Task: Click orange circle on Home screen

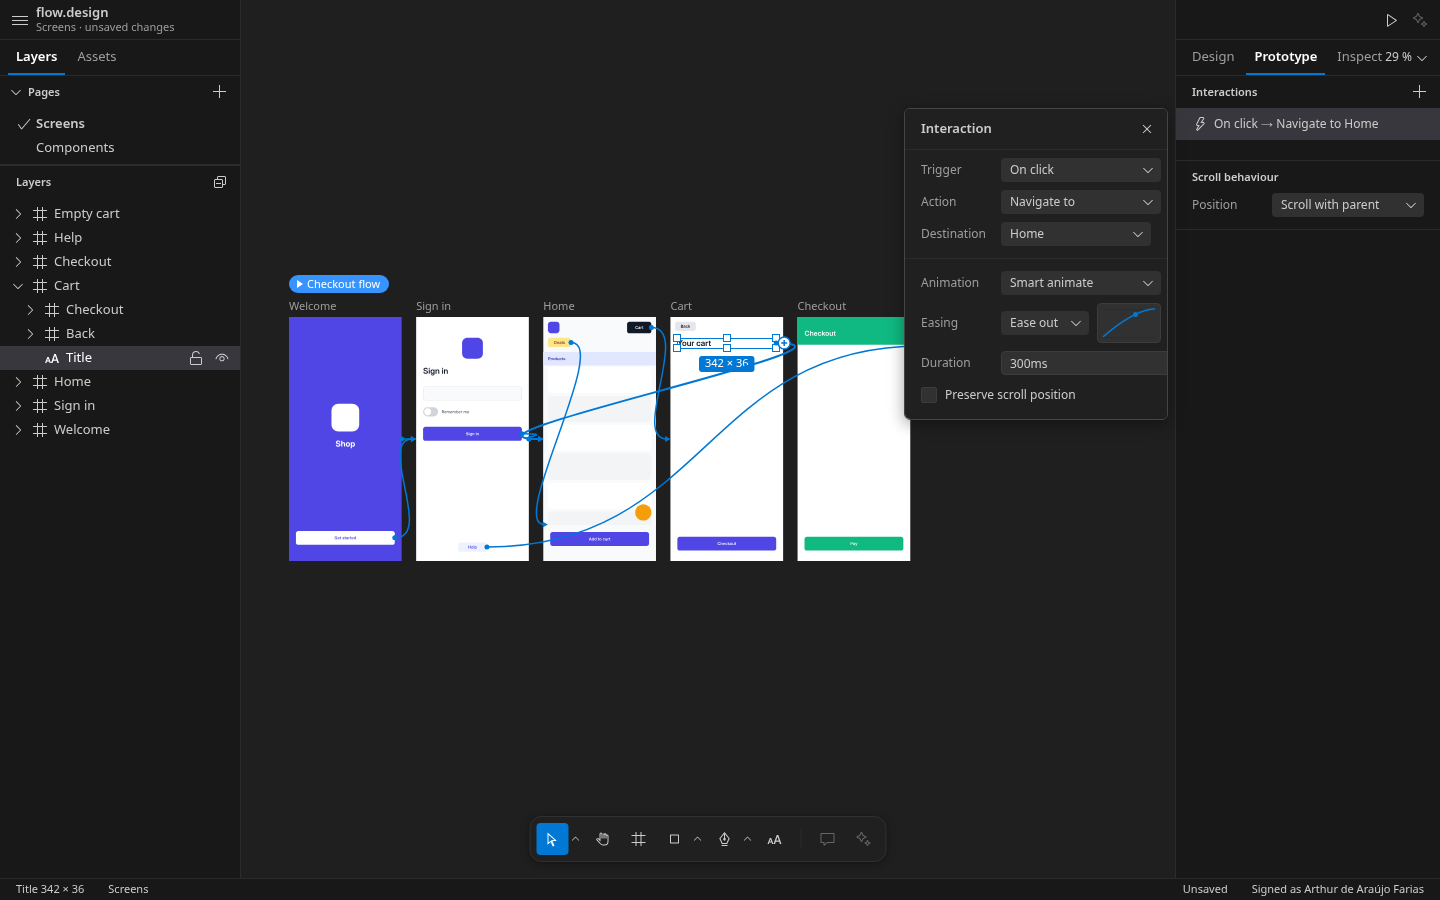Action: pos(643,512)
